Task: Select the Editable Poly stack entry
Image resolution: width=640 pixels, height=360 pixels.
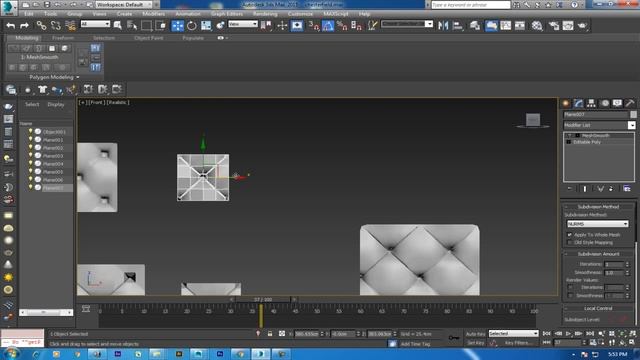Action: (587, 142)
